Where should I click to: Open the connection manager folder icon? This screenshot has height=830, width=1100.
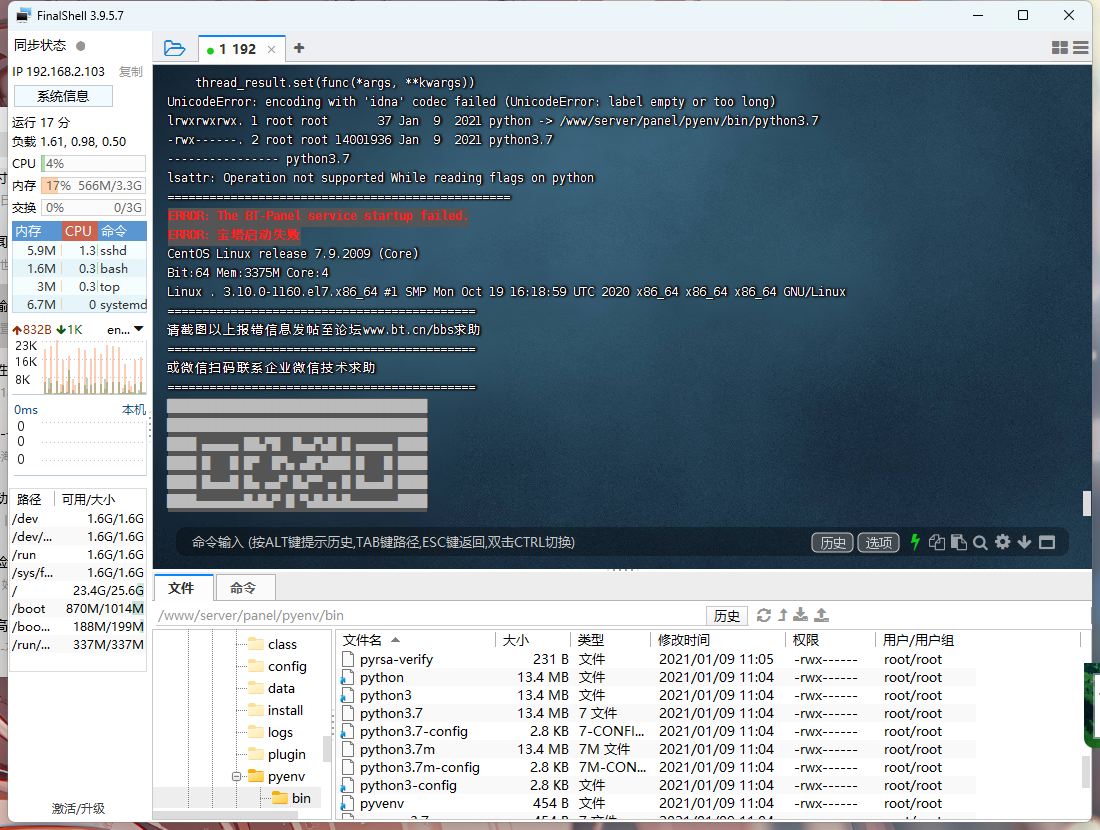(174, 48)
